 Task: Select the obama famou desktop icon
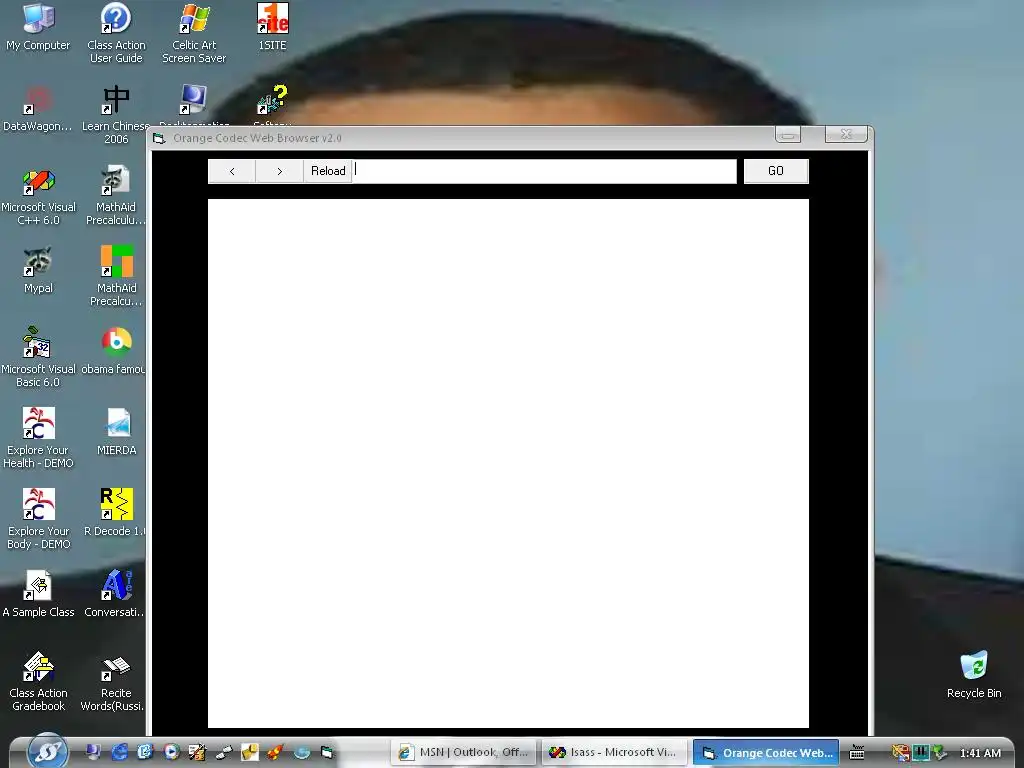tap(114, 351)
